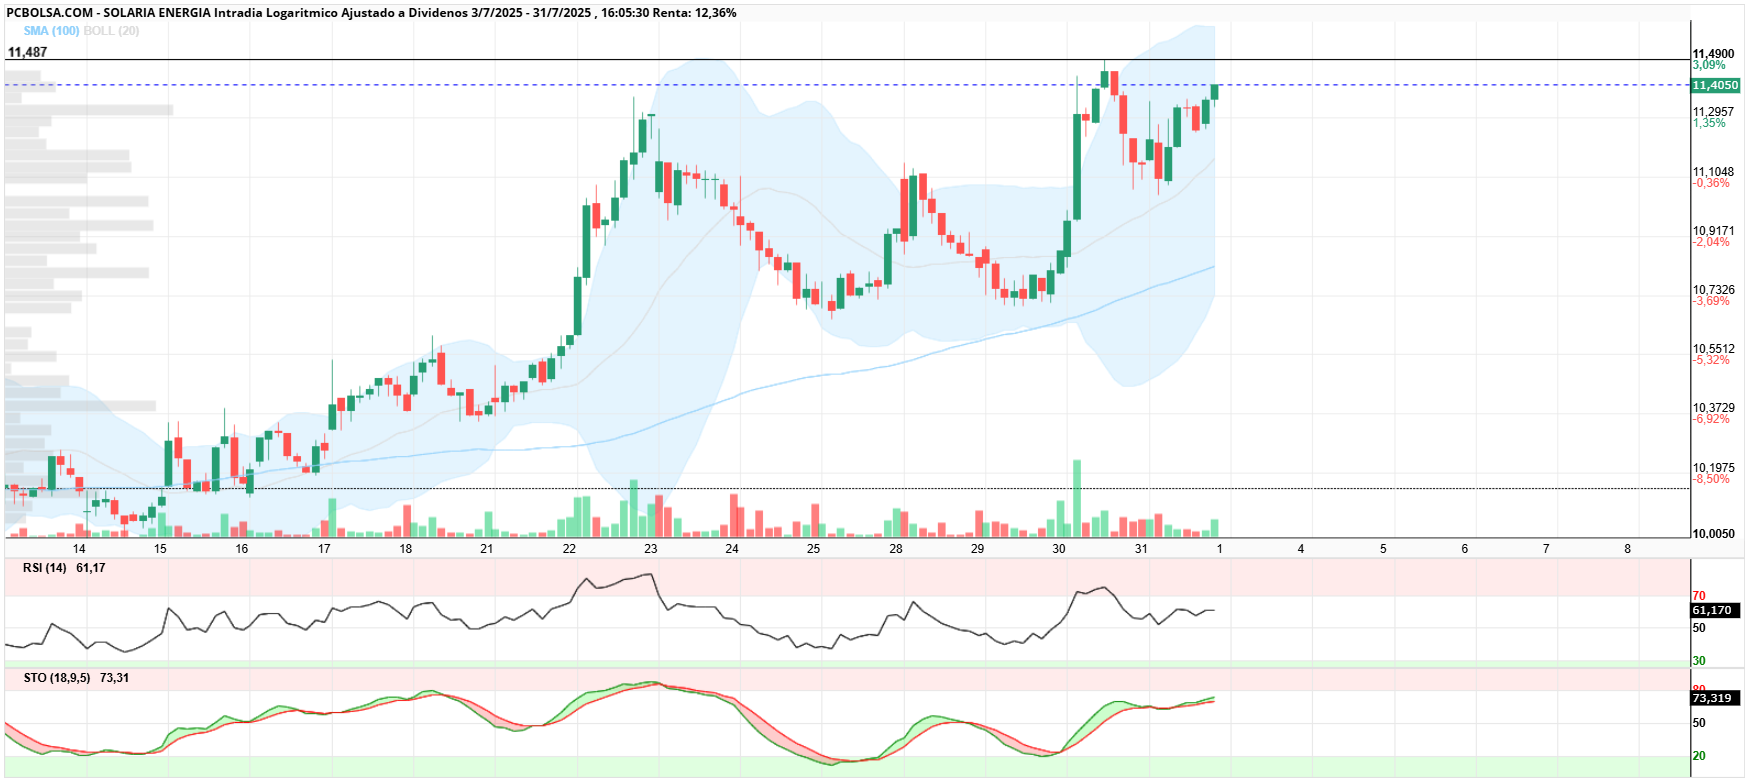Click the 11,4900 price axis value
Screen dimensions: 1749x782
click(x=1713, y=54)
